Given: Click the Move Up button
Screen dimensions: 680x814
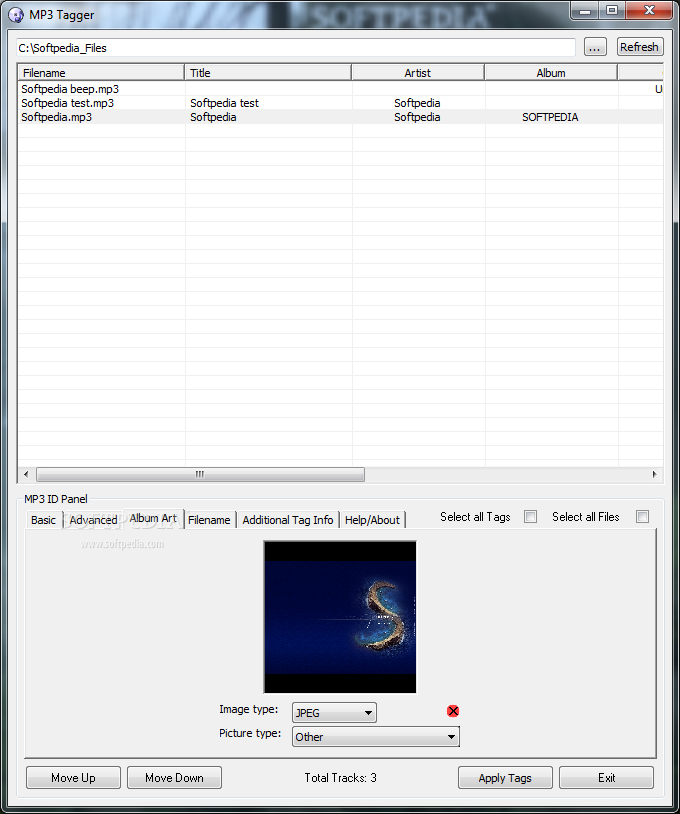Looking at the screenshot, I should point(73,778).
